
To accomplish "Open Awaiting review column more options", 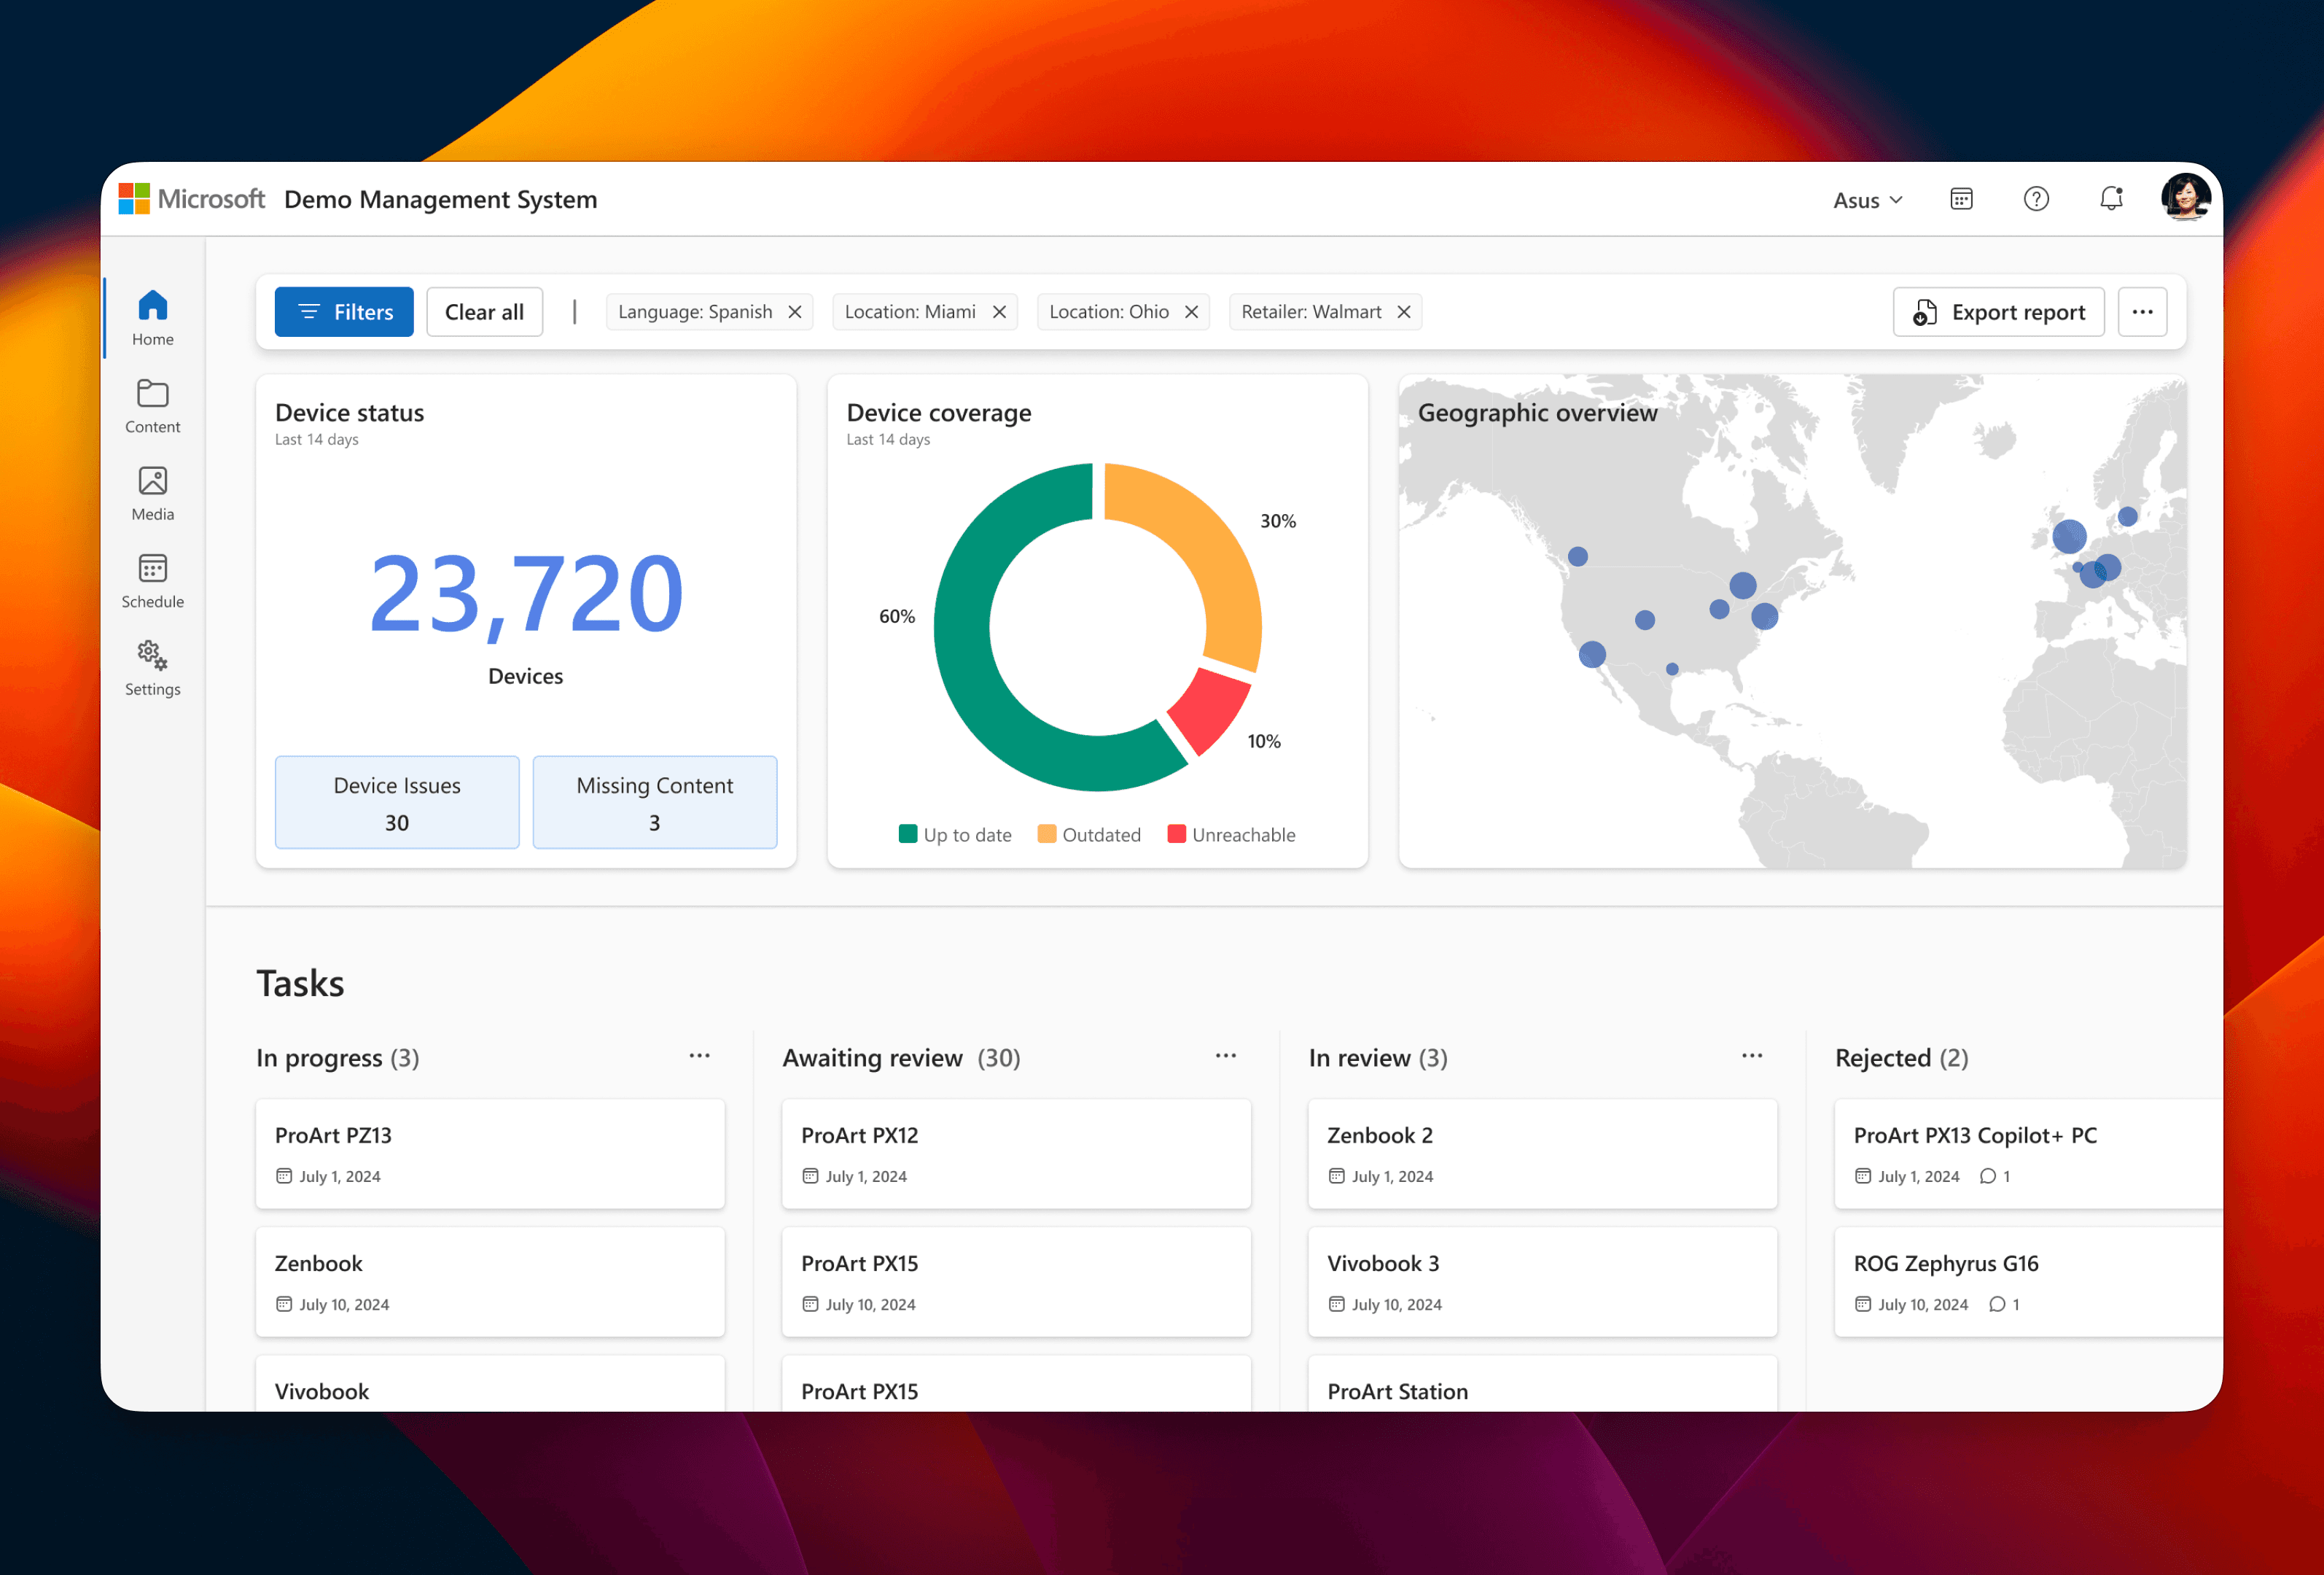I will (x=1226, y=1056).
